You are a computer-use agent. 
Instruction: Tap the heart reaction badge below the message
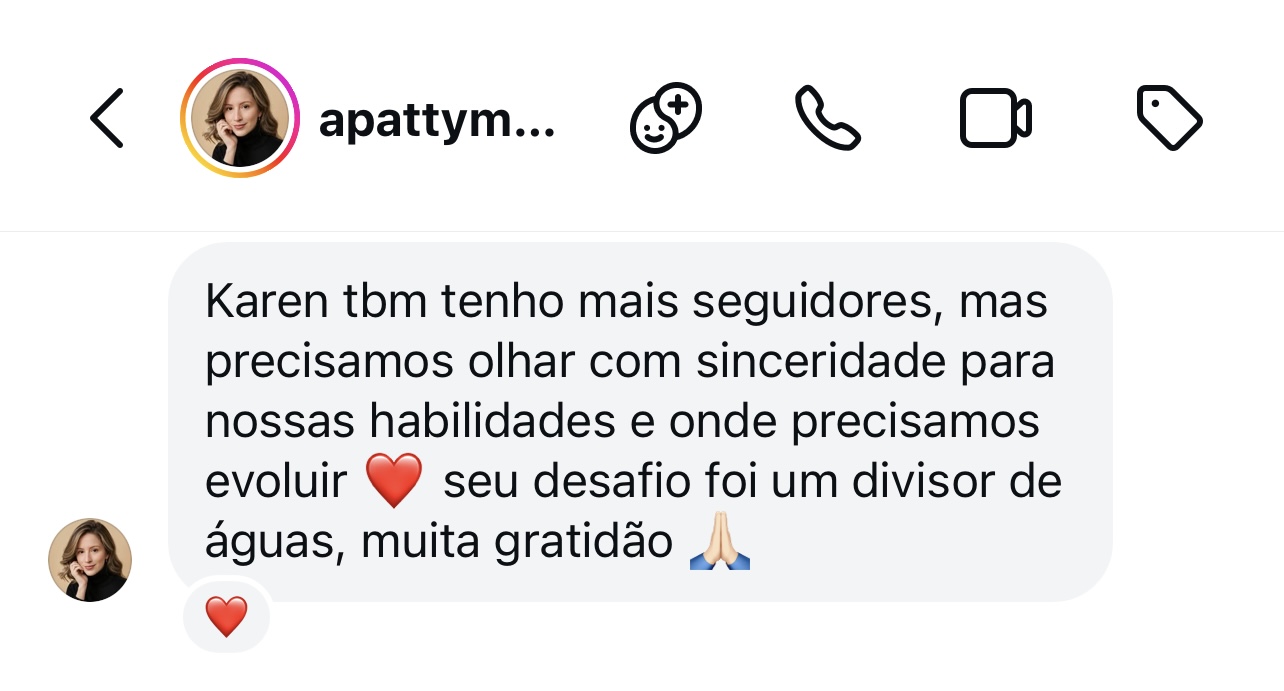click(x=226, y=616)
